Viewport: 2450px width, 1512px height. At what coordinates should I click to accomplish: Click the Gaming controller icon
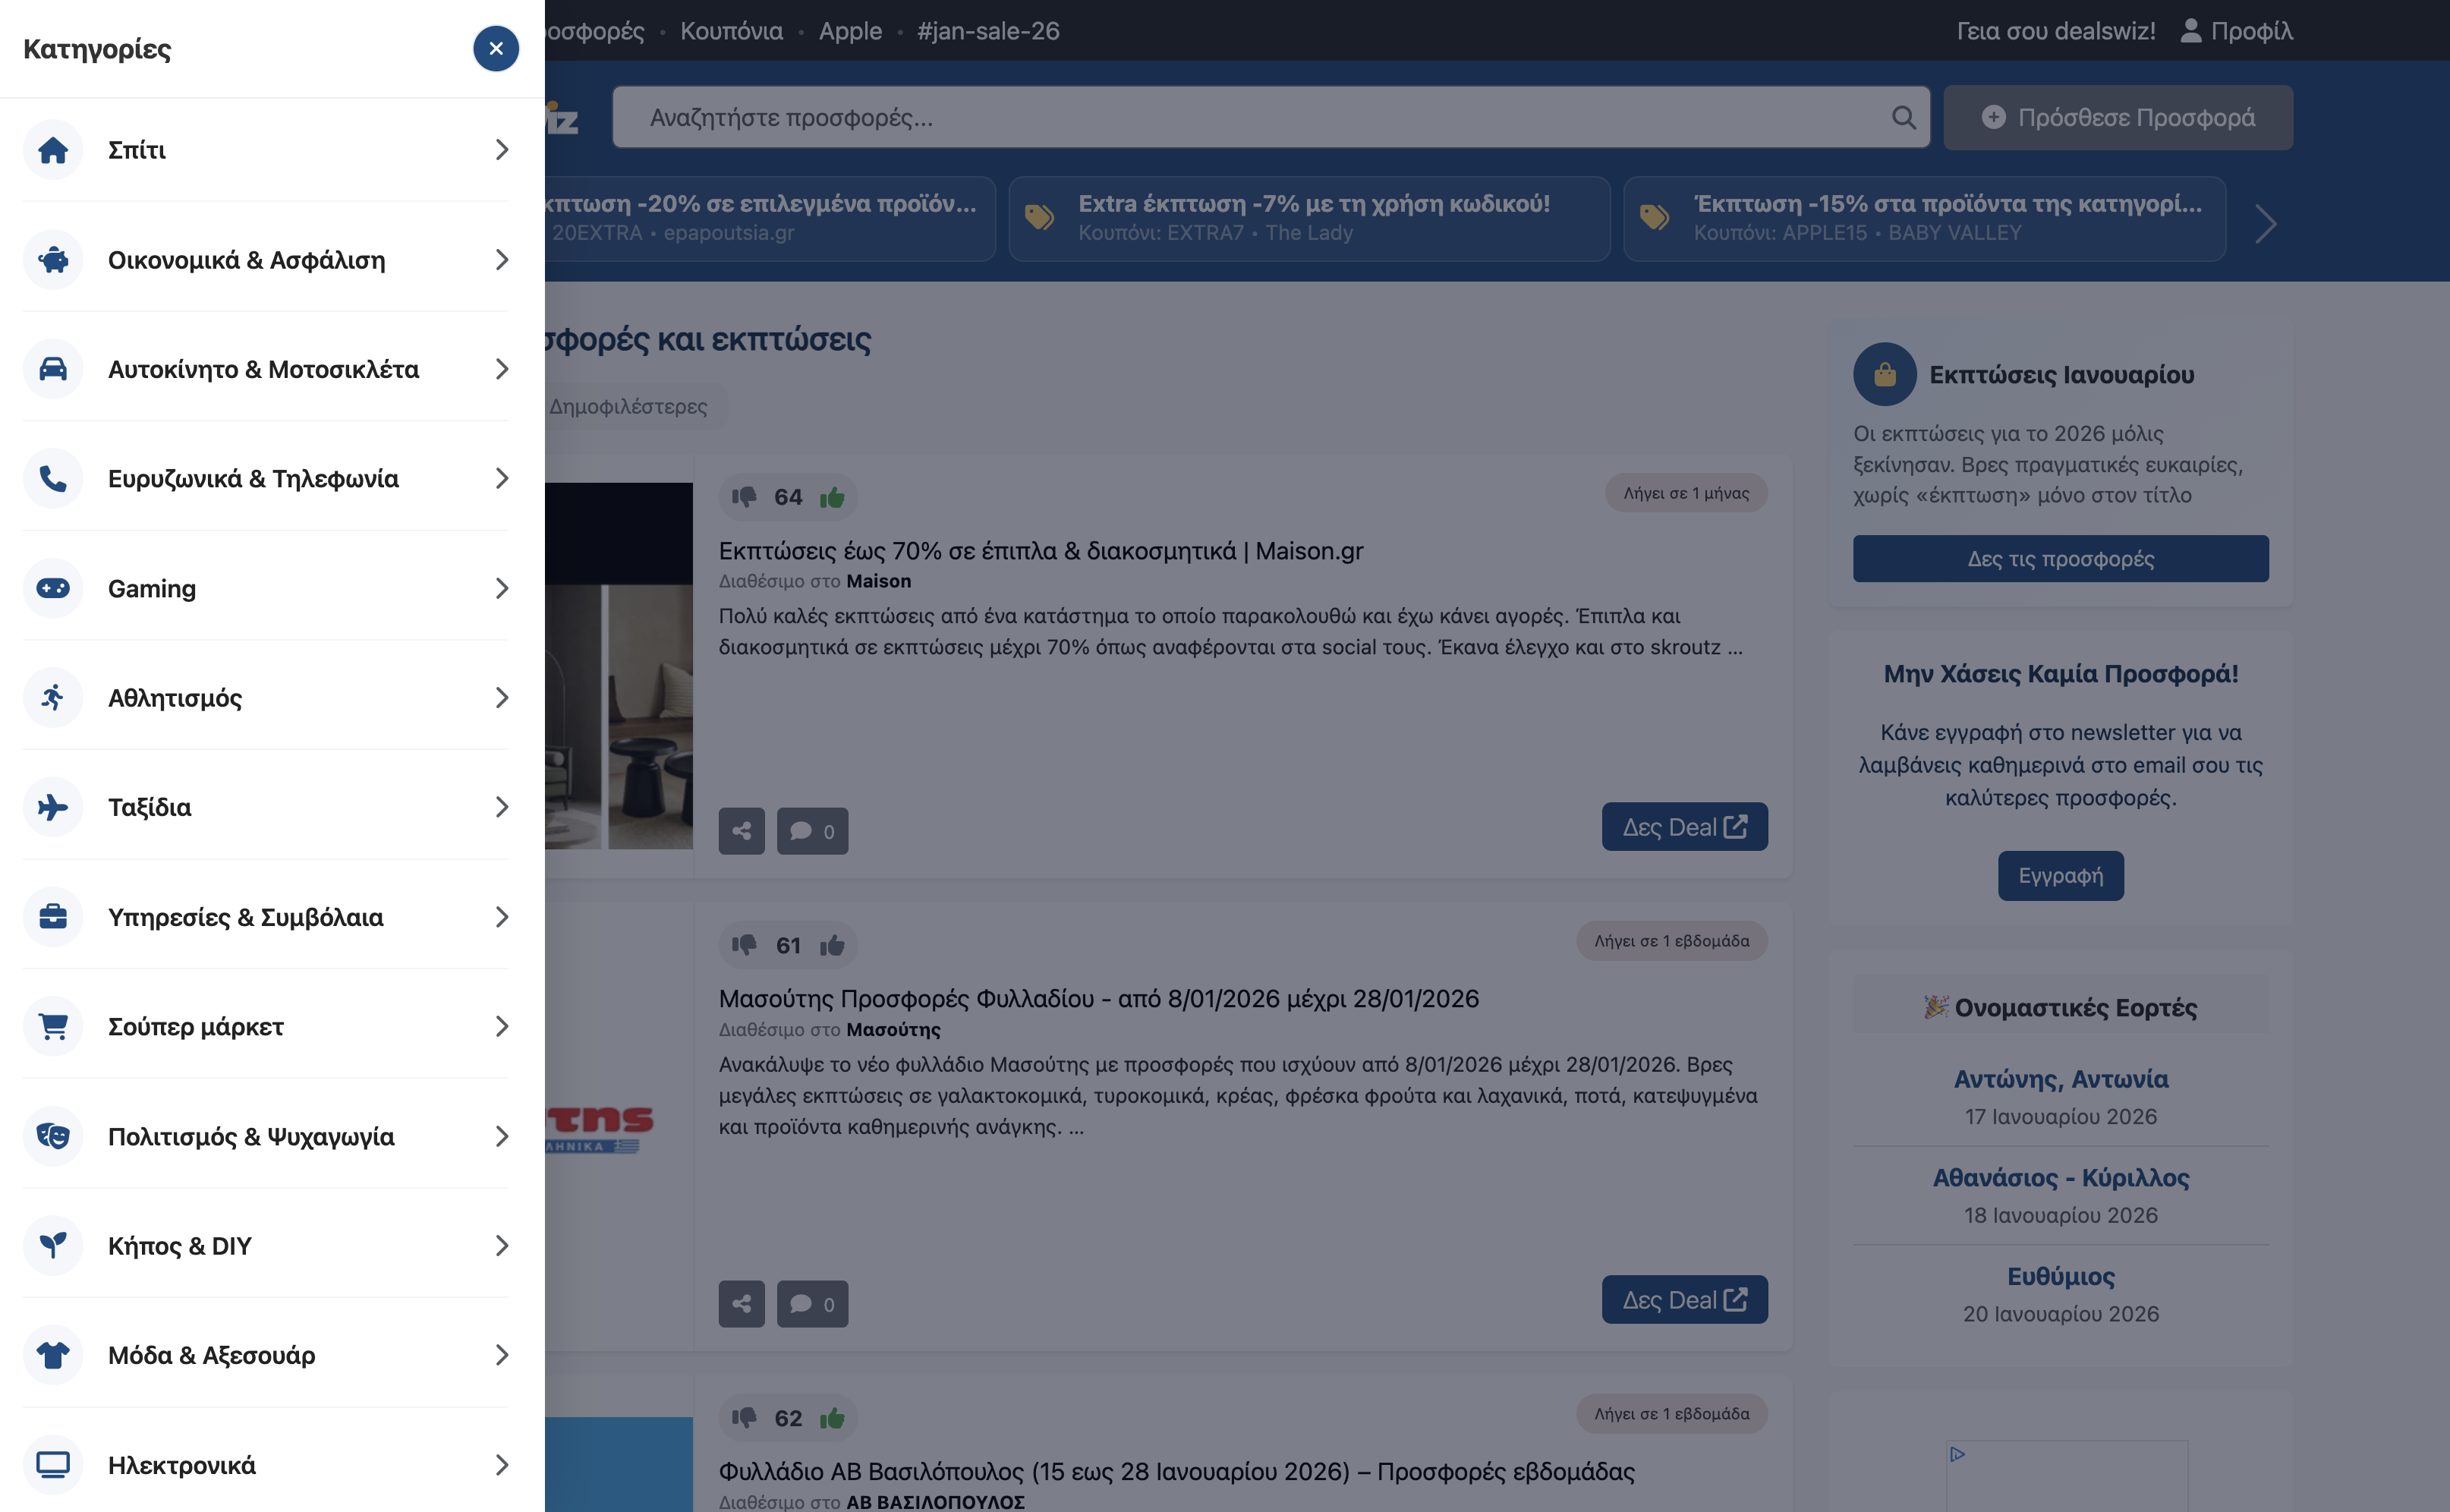tap(52, 588)
